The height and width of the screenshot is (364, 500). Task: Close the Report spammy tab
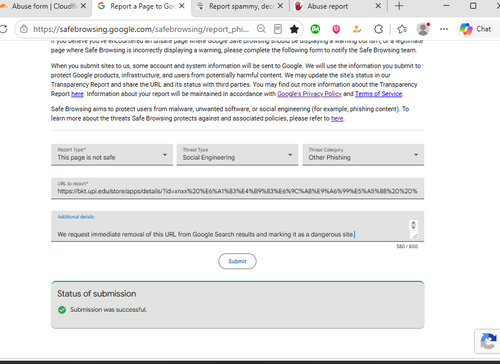280,6
